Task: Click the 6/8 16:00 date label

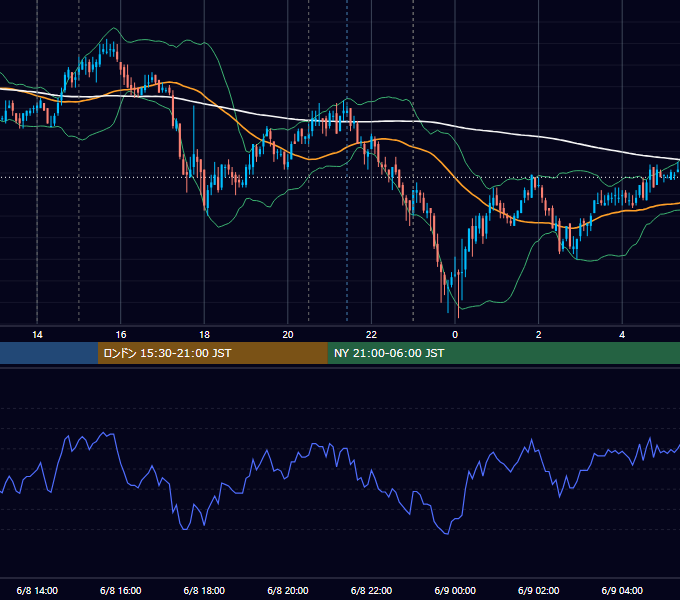Action: 121,590
